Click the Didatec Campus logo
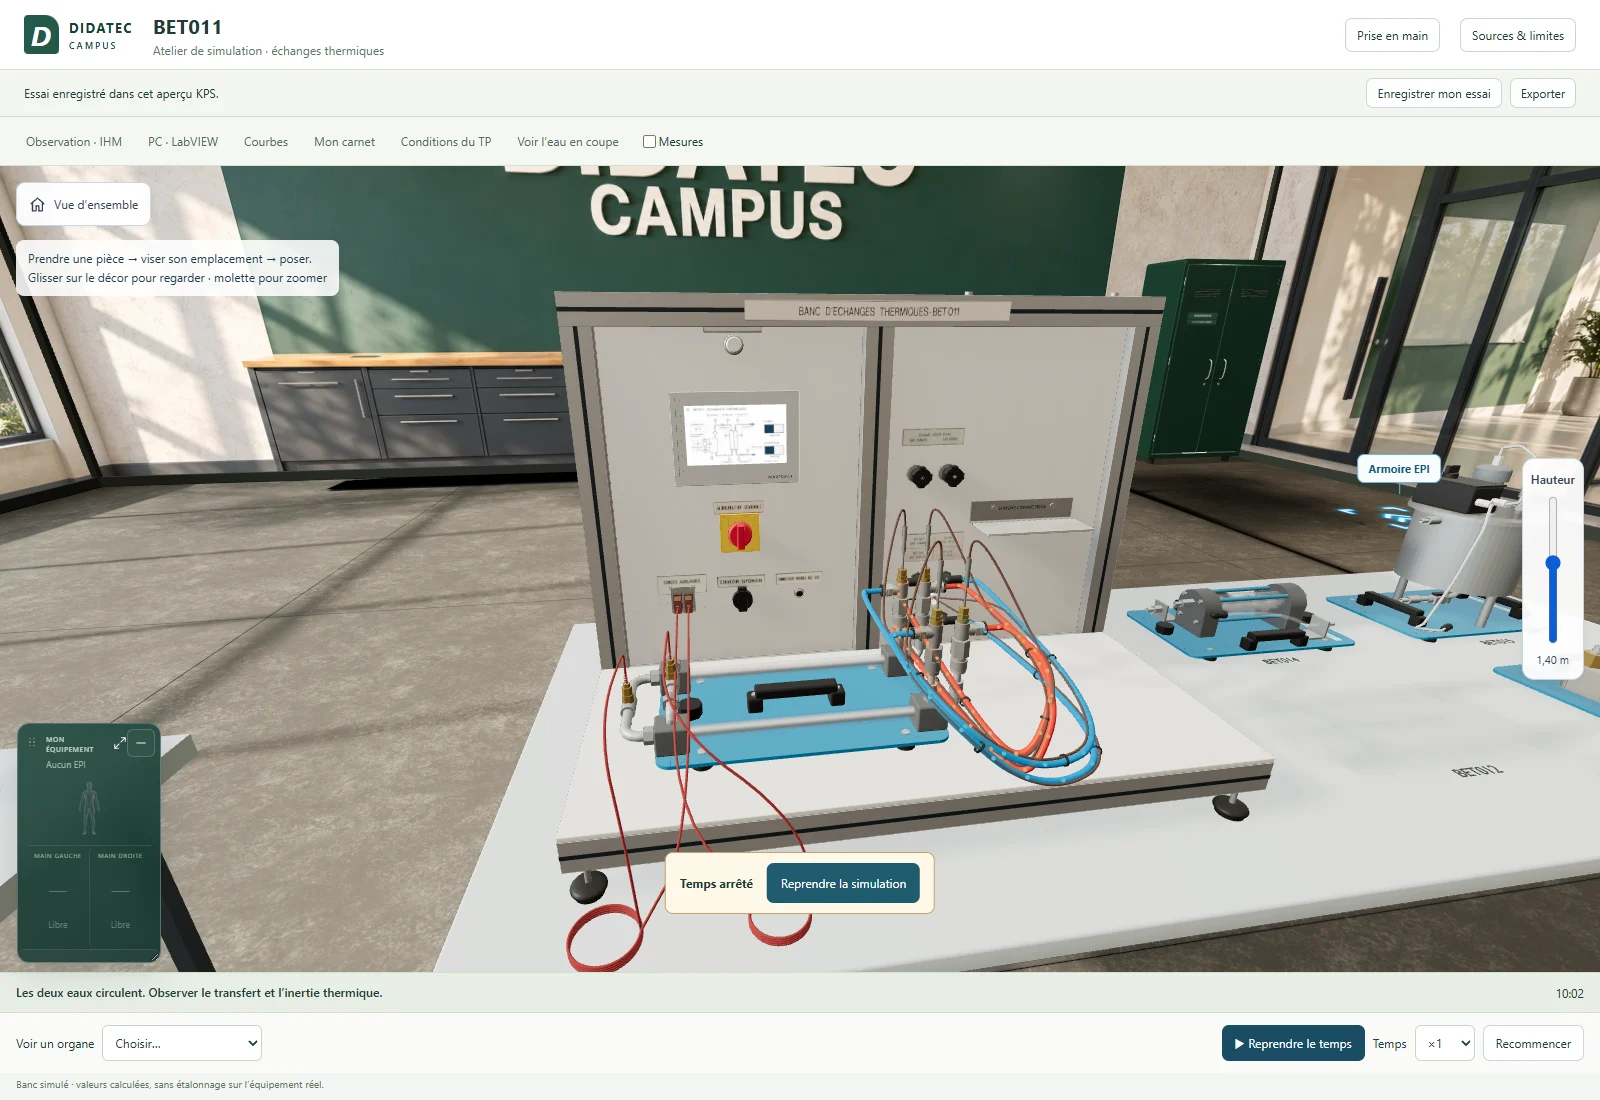 coord(78,35)
